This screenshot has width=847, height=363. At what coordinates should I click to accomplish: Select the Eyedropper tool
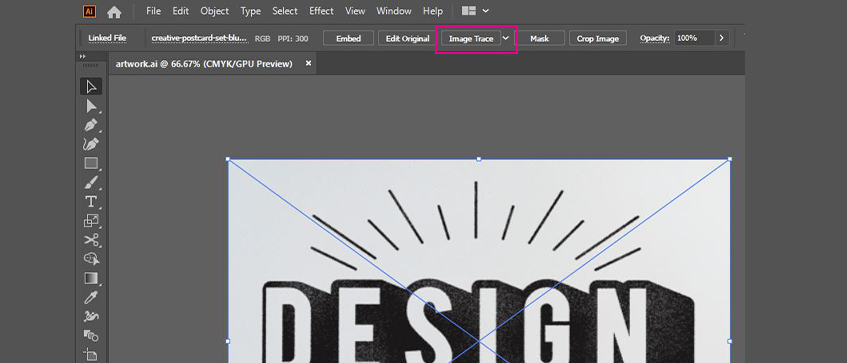91,298
